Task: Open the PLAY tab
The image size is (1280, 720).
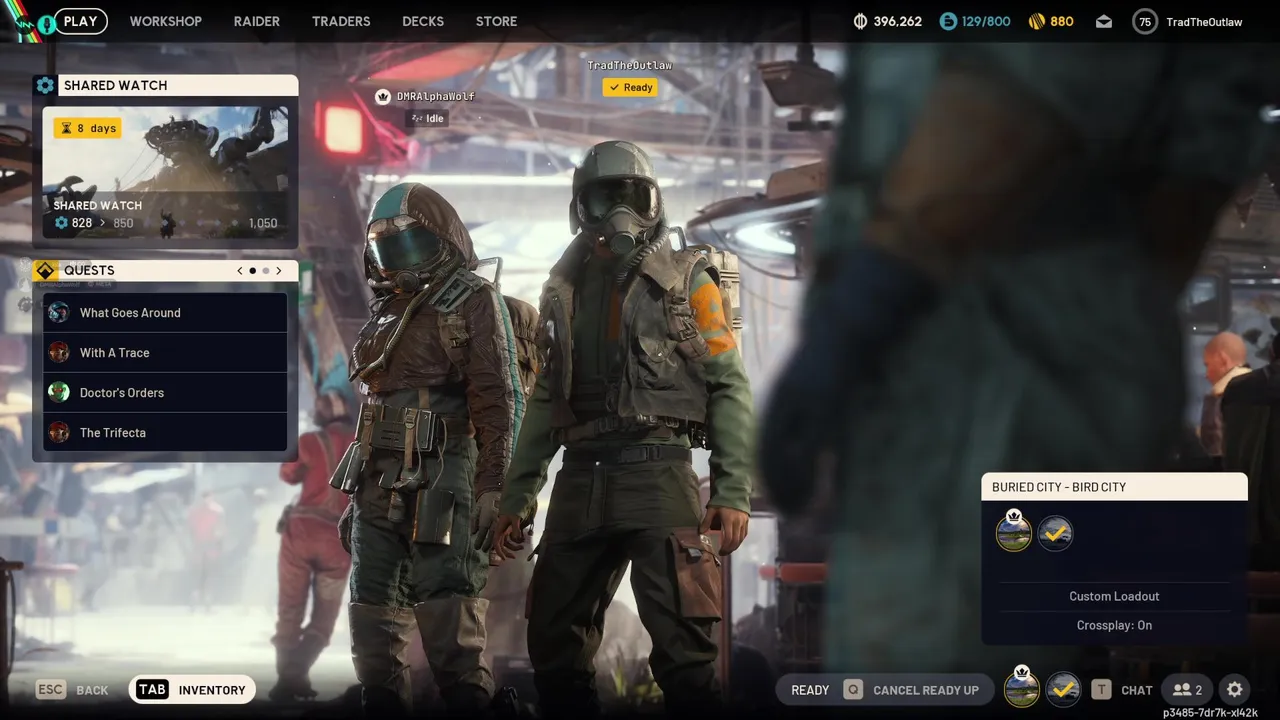Action: click(80, 21)
